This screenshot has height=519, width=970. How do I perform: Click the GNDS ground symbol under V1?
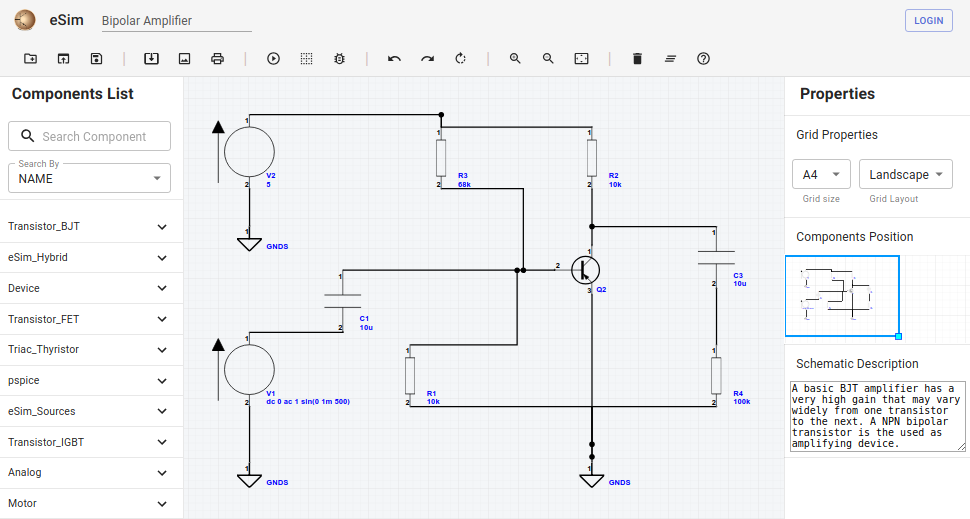point(249,481)
